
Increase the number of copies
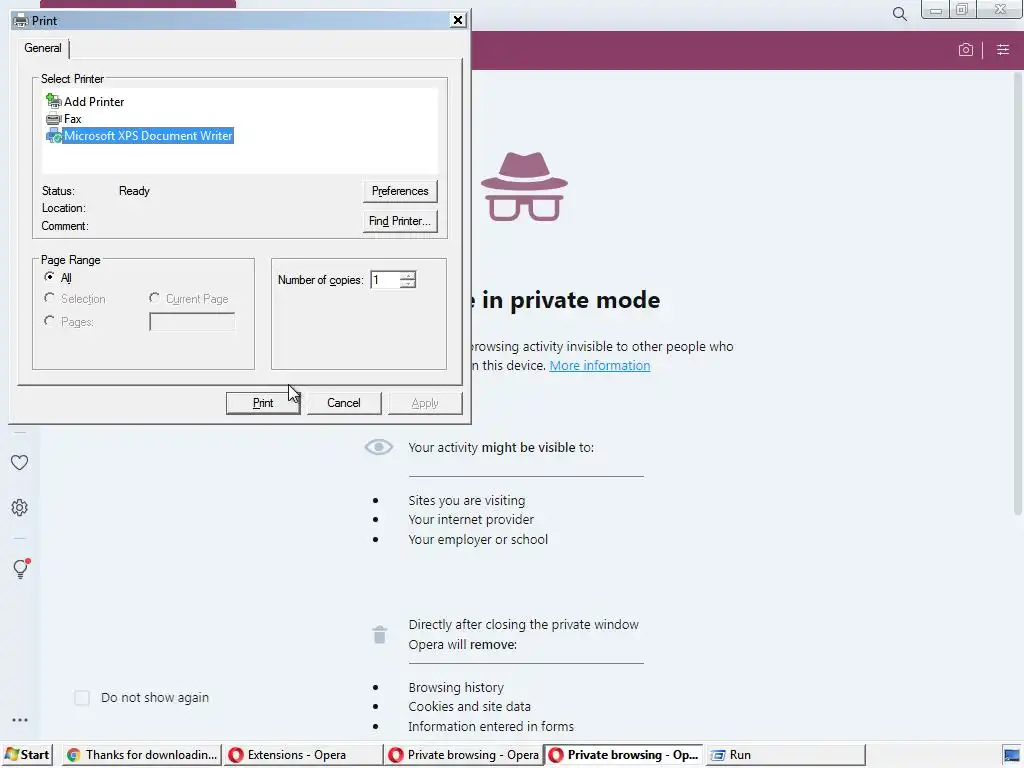coord(408,276)
